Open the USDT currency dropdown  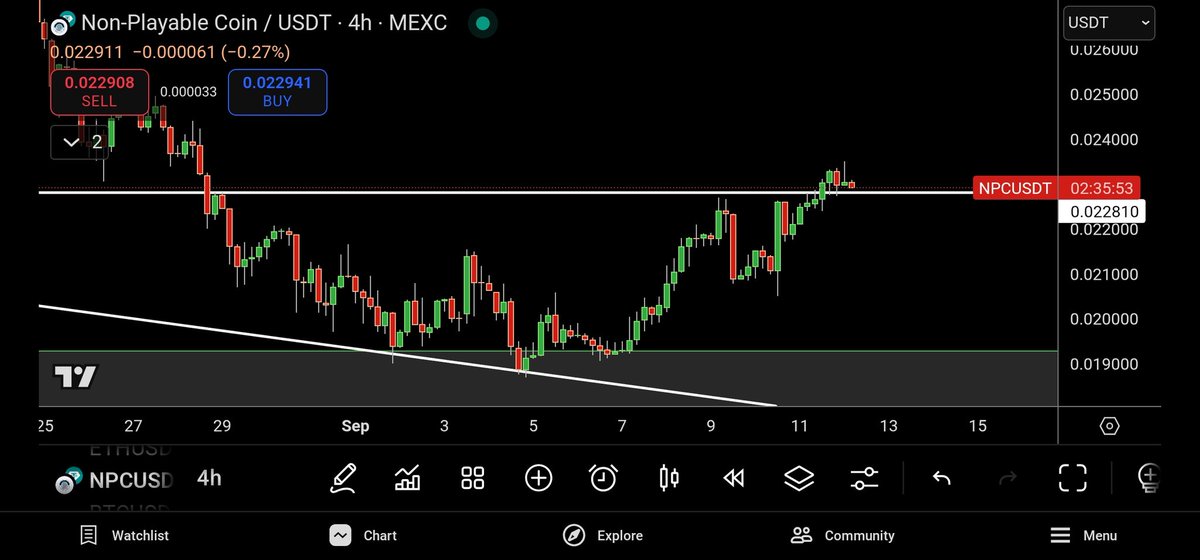(1108, 22)
